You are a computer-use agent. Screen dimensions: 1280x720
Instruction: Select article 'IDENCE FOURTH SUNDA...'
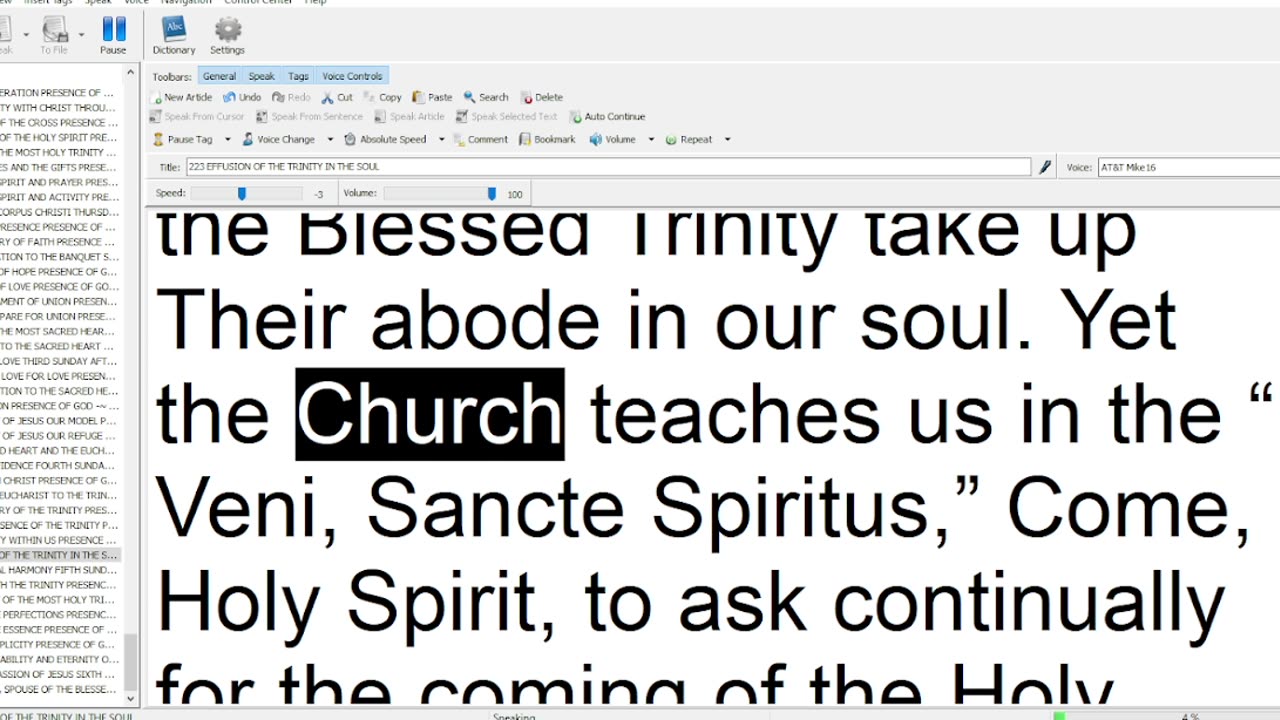[x=60, y=466]
